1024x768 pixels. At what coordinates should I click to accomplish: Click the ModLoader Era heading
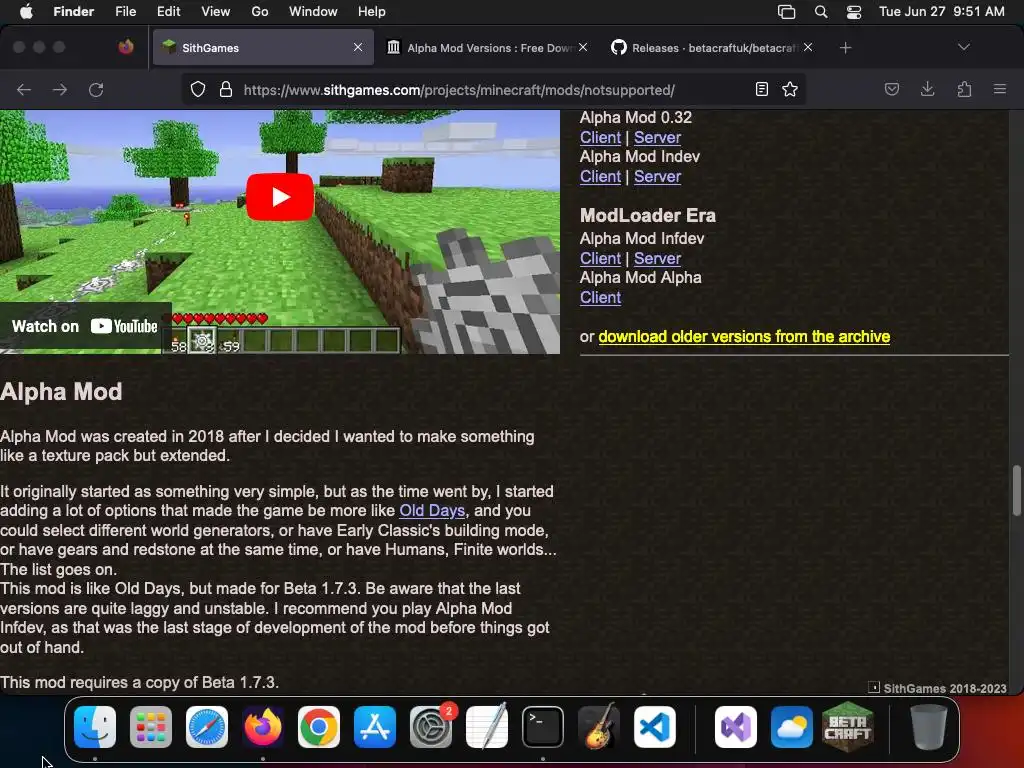647,216
